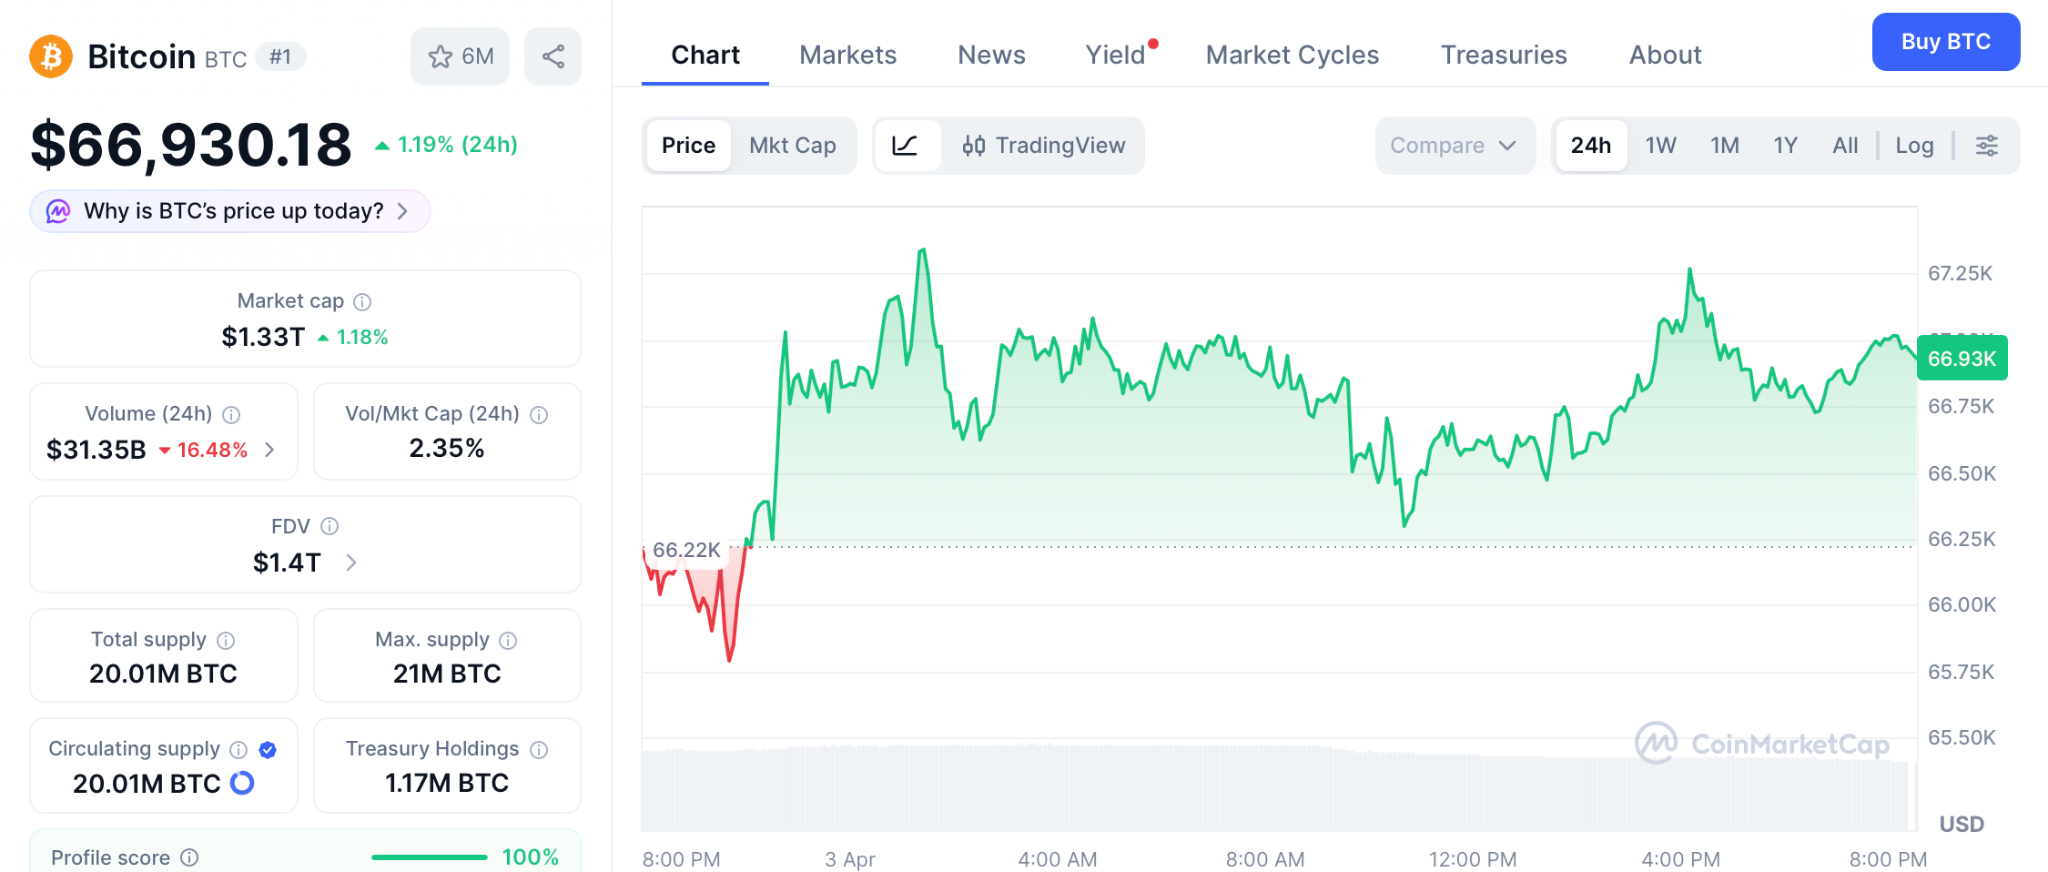Click the Buy BTC button
The image size is (2048, 872).
(x=1945, y=42)
